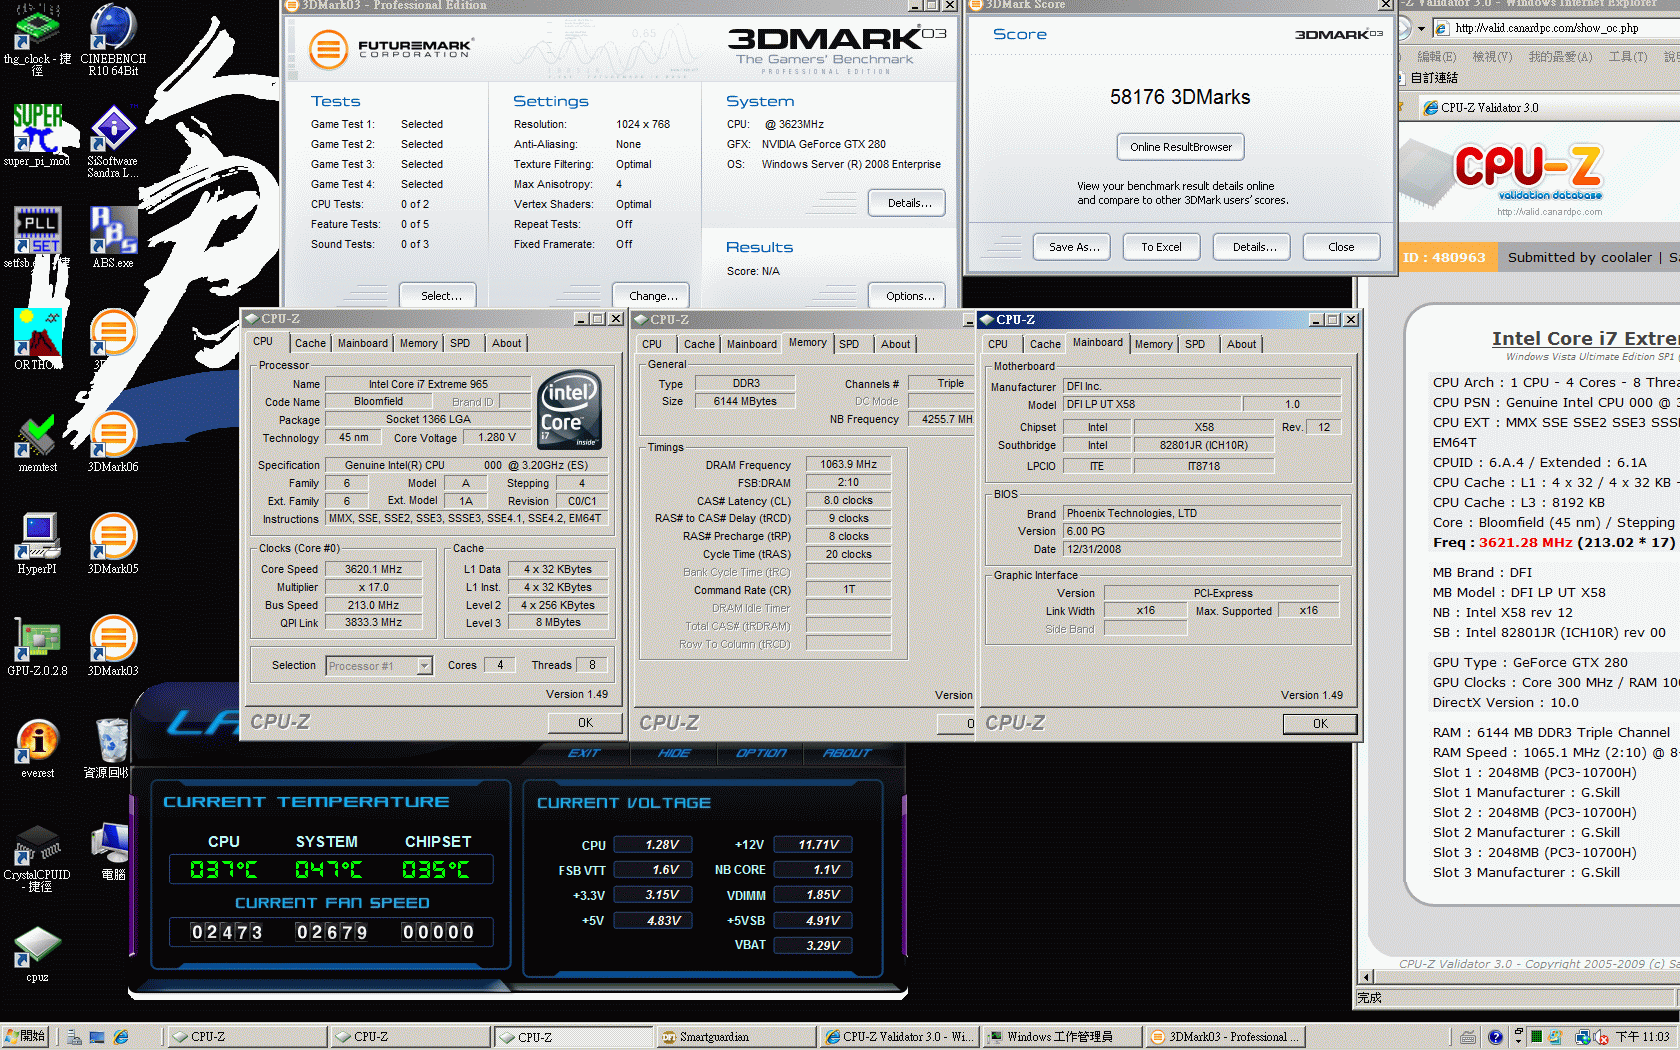Launch the CrystalCPUID desktop icon
Image resolution: width=1680 pixels, height=1050 pixels.
pos(37,858)
